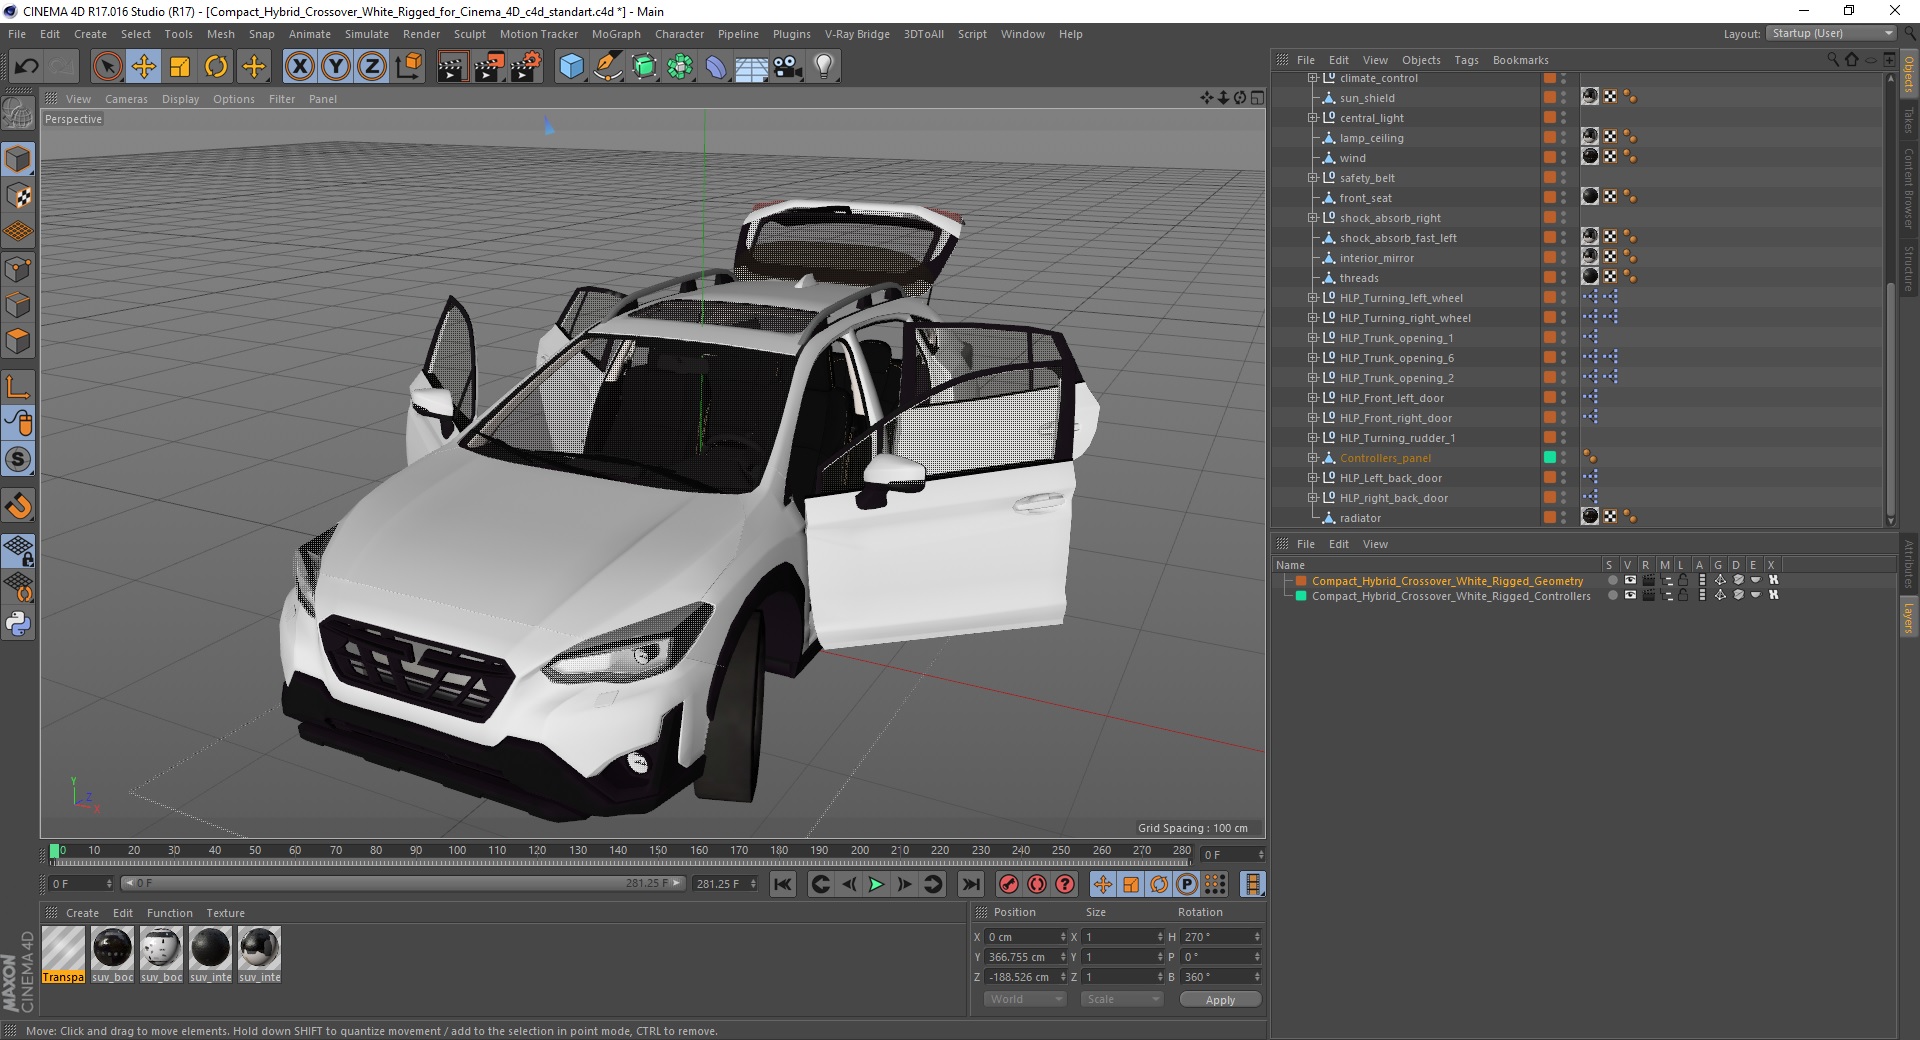
Task: Select Polygons mode in left toolbar
Action: click(x=18, y=340)
